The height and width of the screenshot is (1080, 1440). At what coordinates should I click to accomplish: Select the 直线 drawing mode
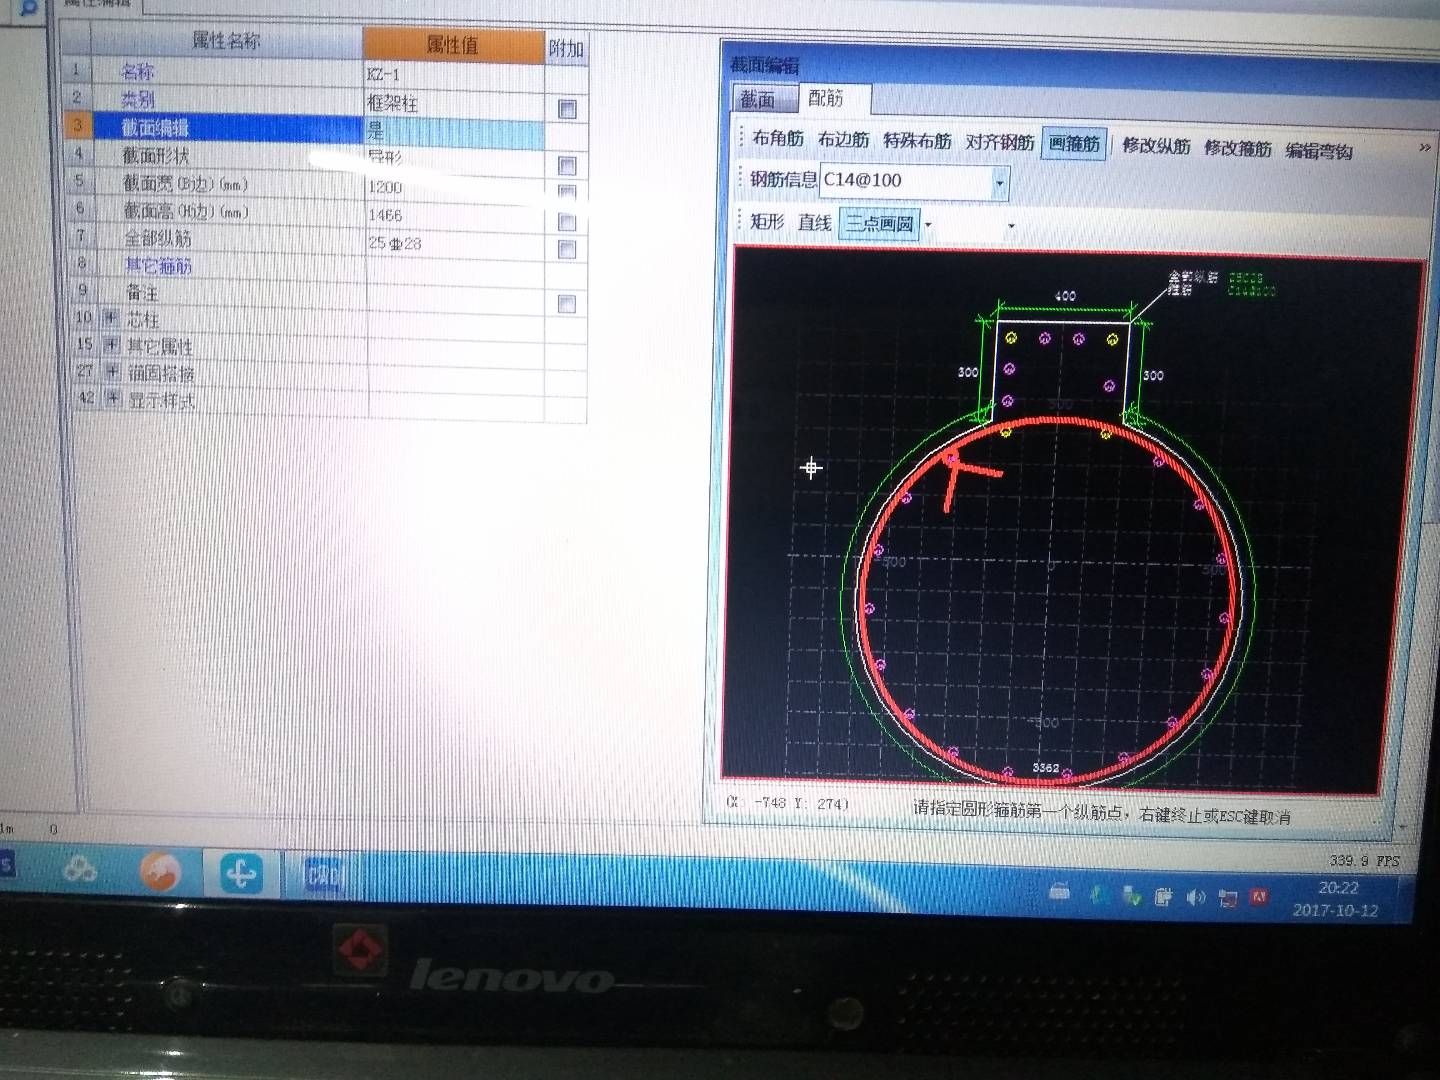click(x=814, y=222)
